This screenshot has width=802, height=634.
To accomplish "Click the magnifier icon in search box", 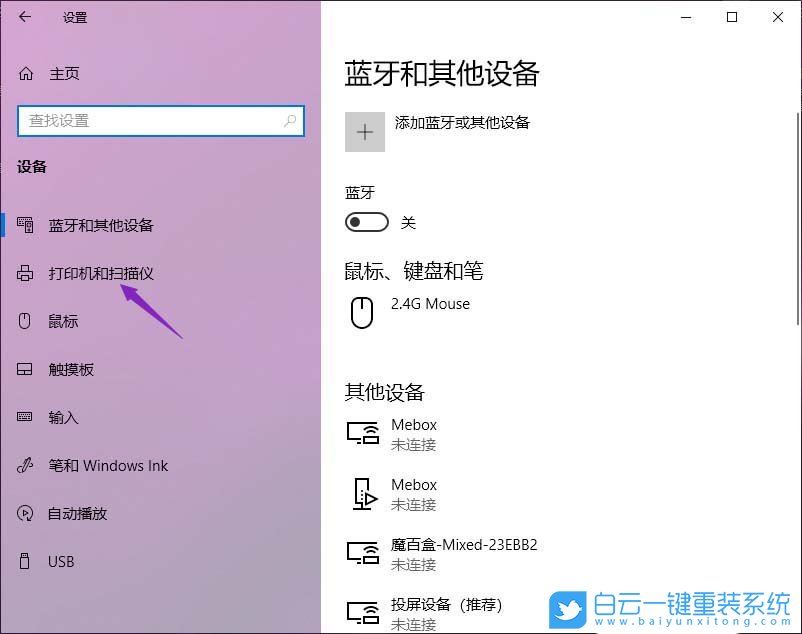I will tap(290, 120).
